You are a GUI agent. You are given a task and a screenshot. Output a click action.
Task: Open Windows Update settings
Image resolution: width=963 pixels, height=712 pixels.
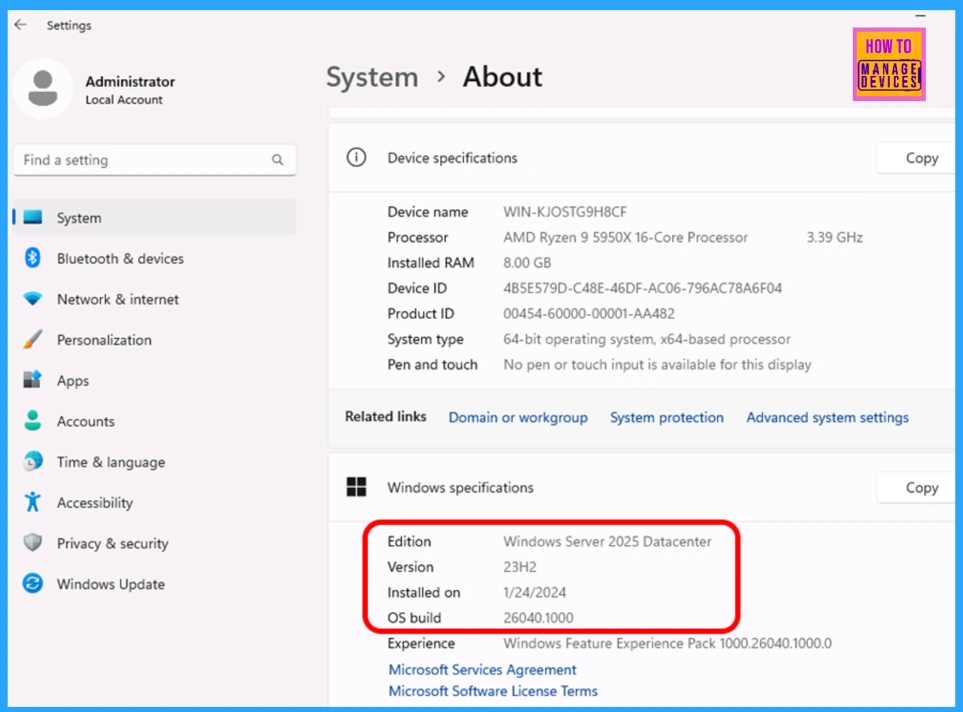click(x=155, y=583)
